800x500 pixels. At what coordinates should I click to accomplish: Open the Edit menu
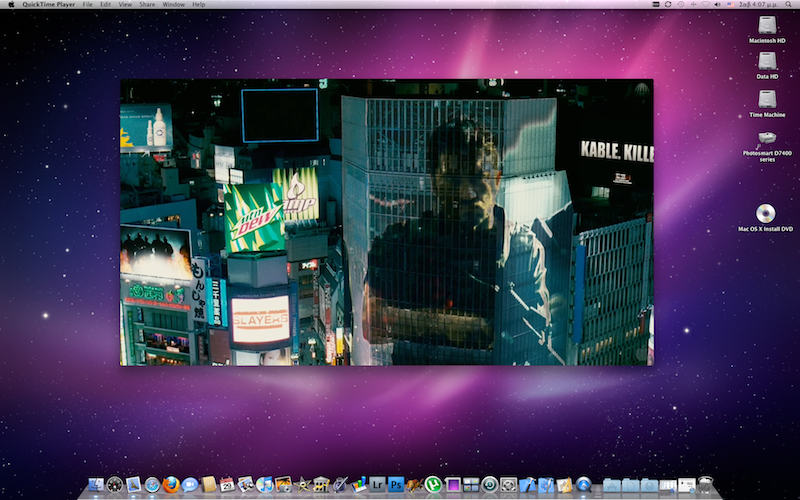click(106, 4)
